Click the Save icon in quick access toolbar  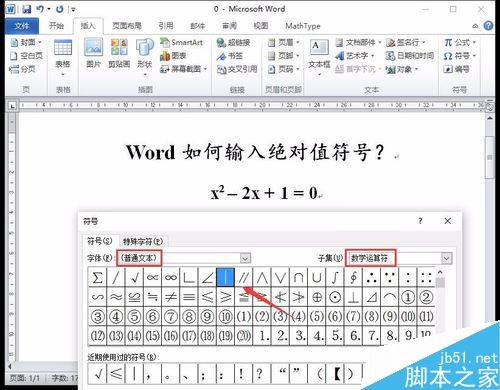[27, 9]
